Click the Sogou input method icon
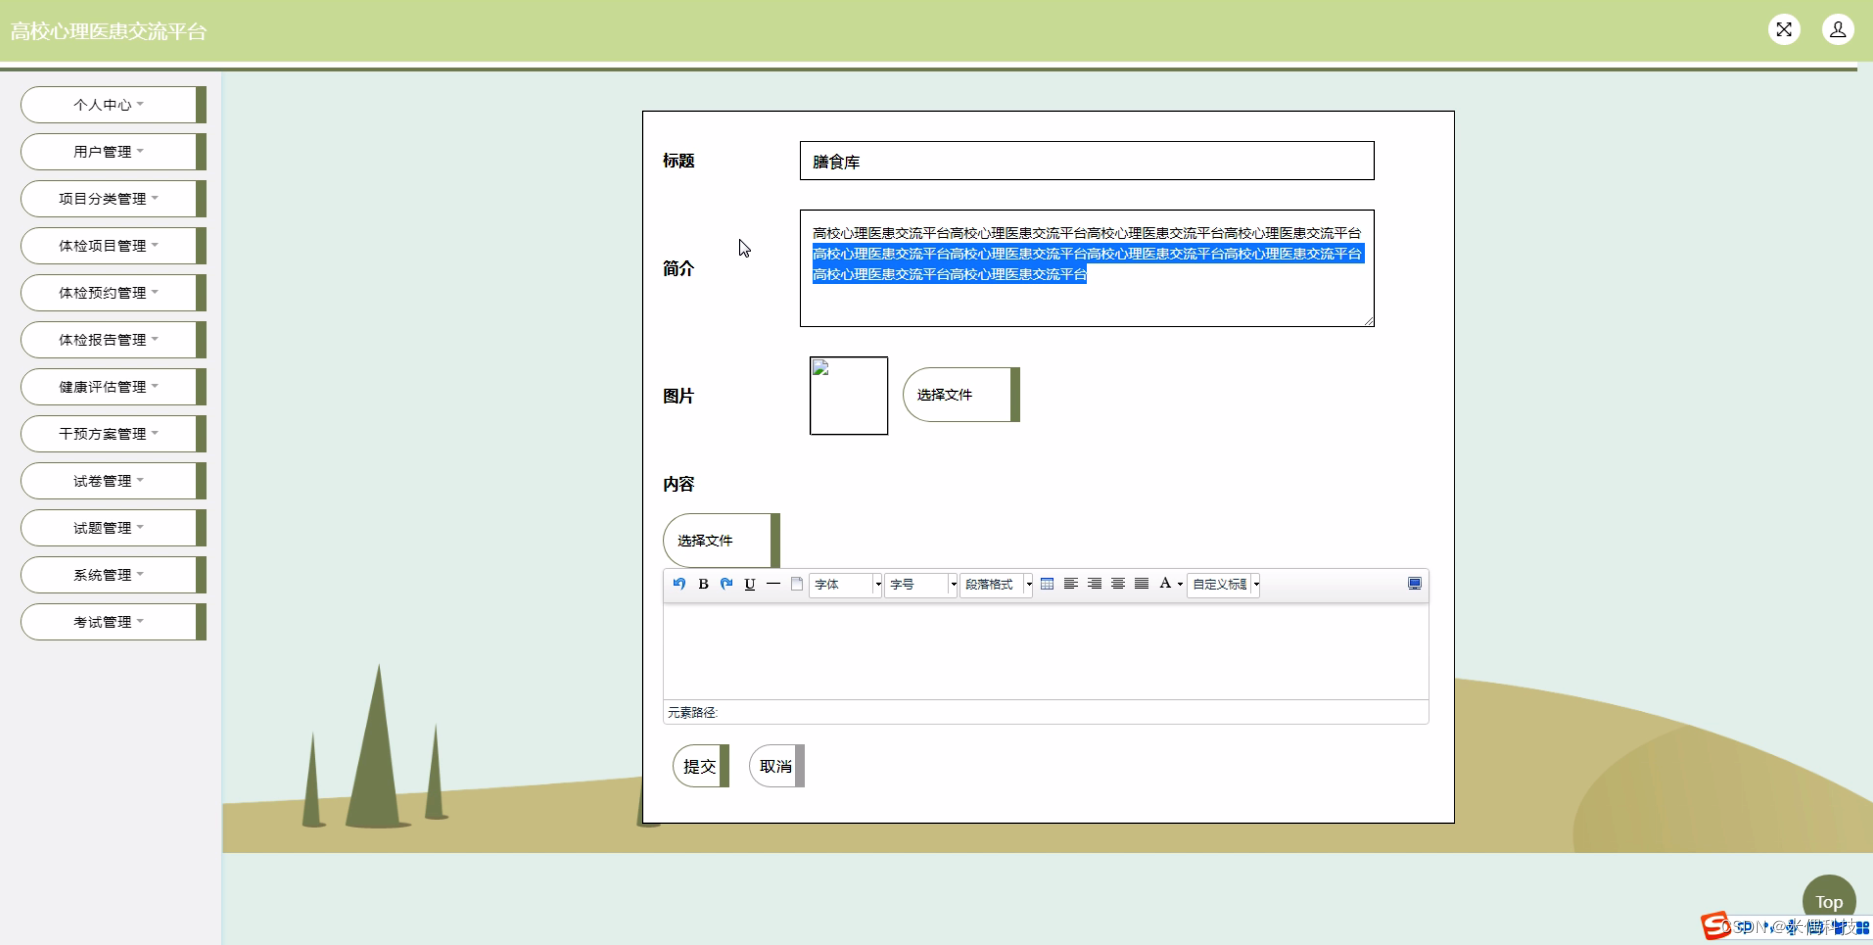The height and width of the screenshot is (945, 1873). [1714, 926]
